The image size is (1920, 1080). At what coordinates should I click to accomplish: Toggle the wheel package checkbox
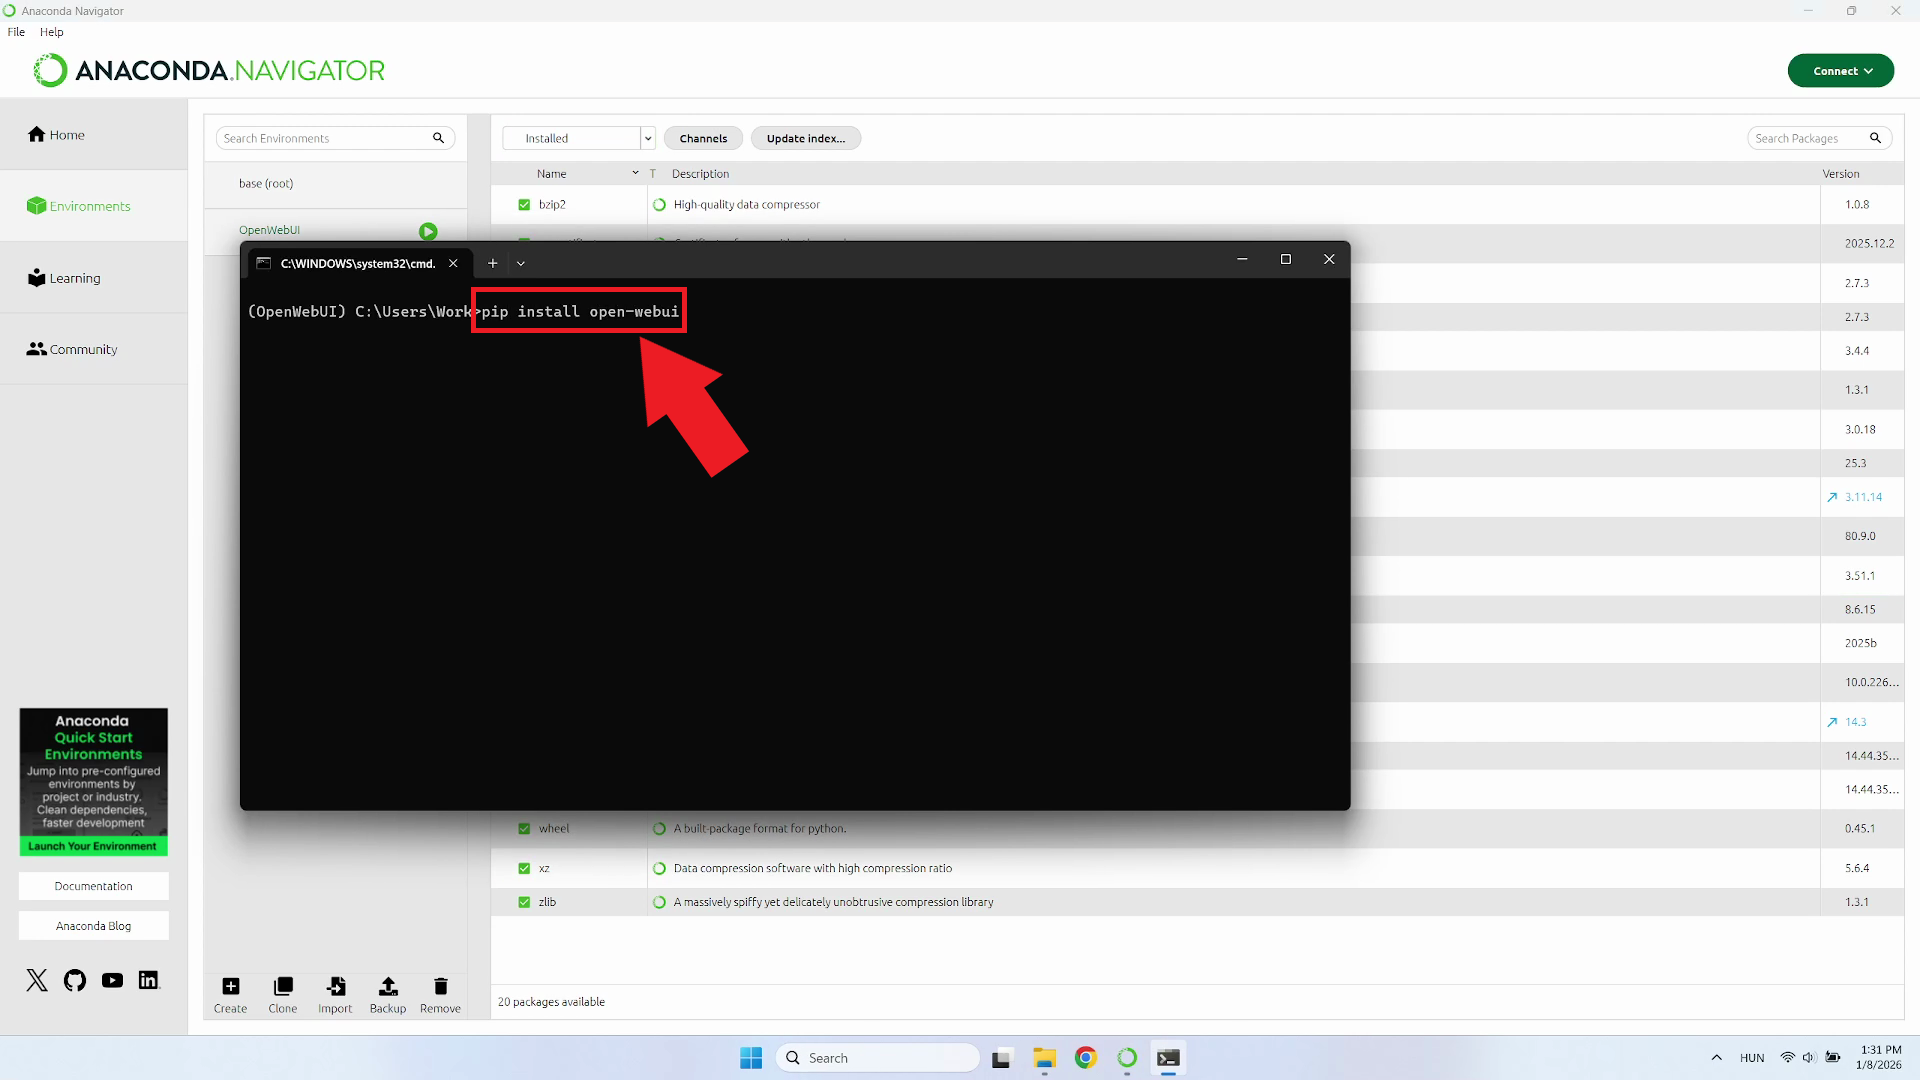[524, 828]
